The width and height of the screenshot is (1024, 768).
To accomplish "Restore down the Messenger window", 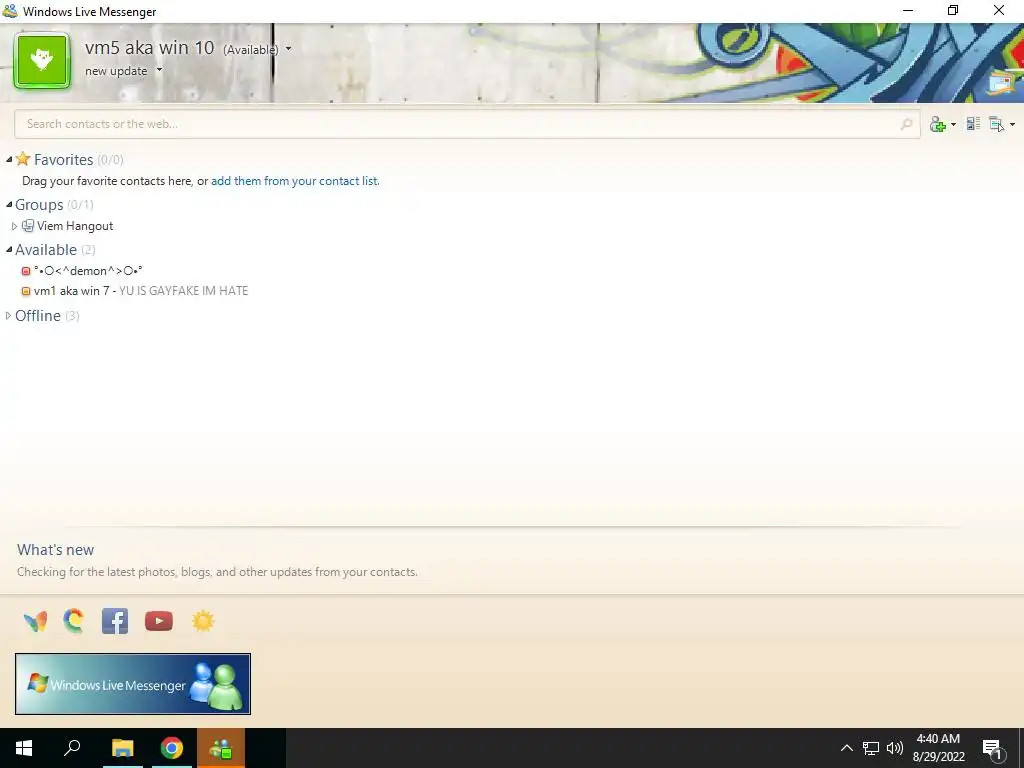I will (953, 10).
